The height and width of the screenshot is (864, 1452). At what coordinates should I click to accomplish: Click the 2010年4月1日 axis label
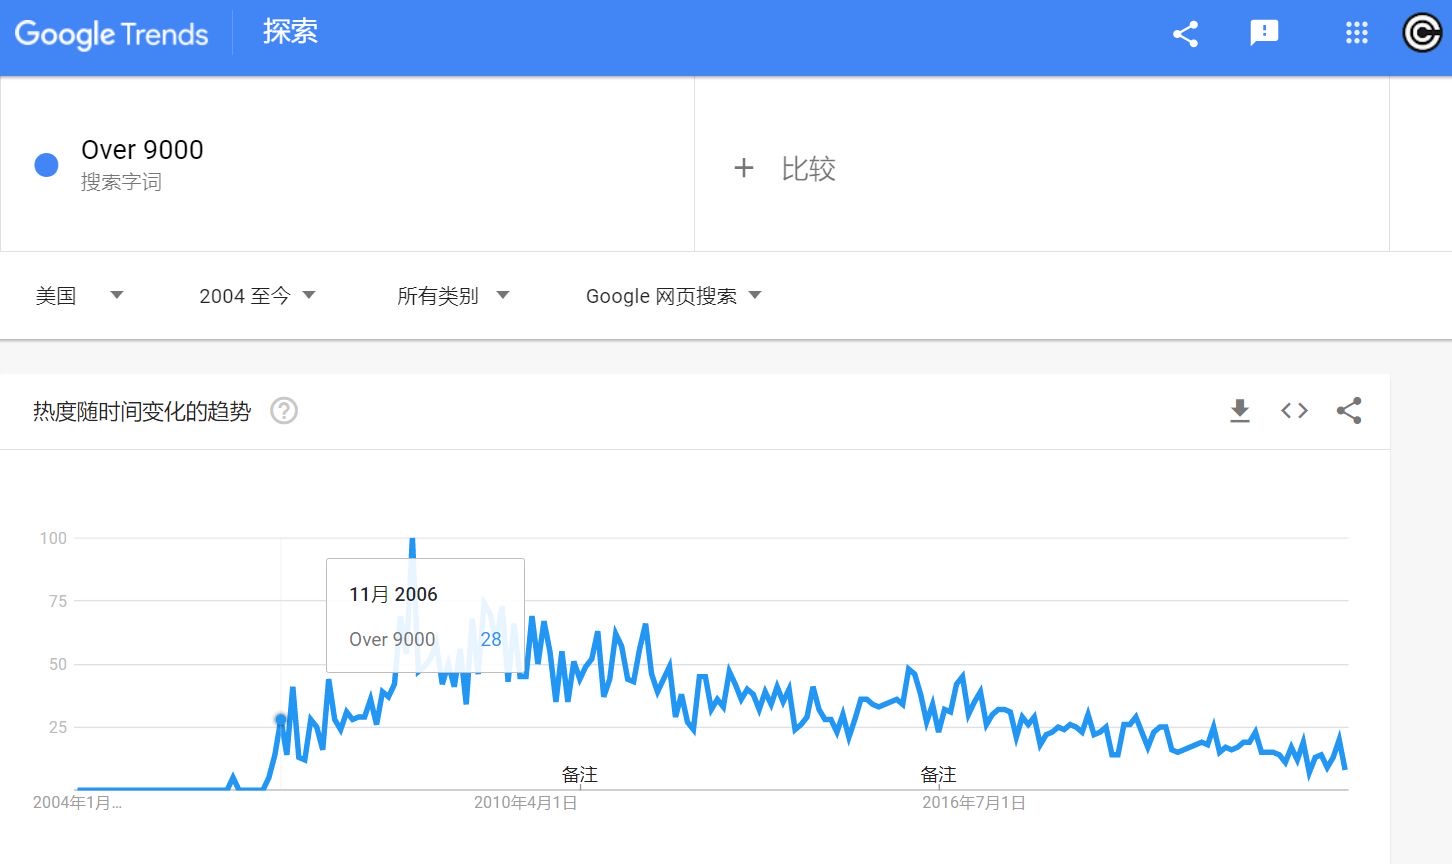coord(525,803)
